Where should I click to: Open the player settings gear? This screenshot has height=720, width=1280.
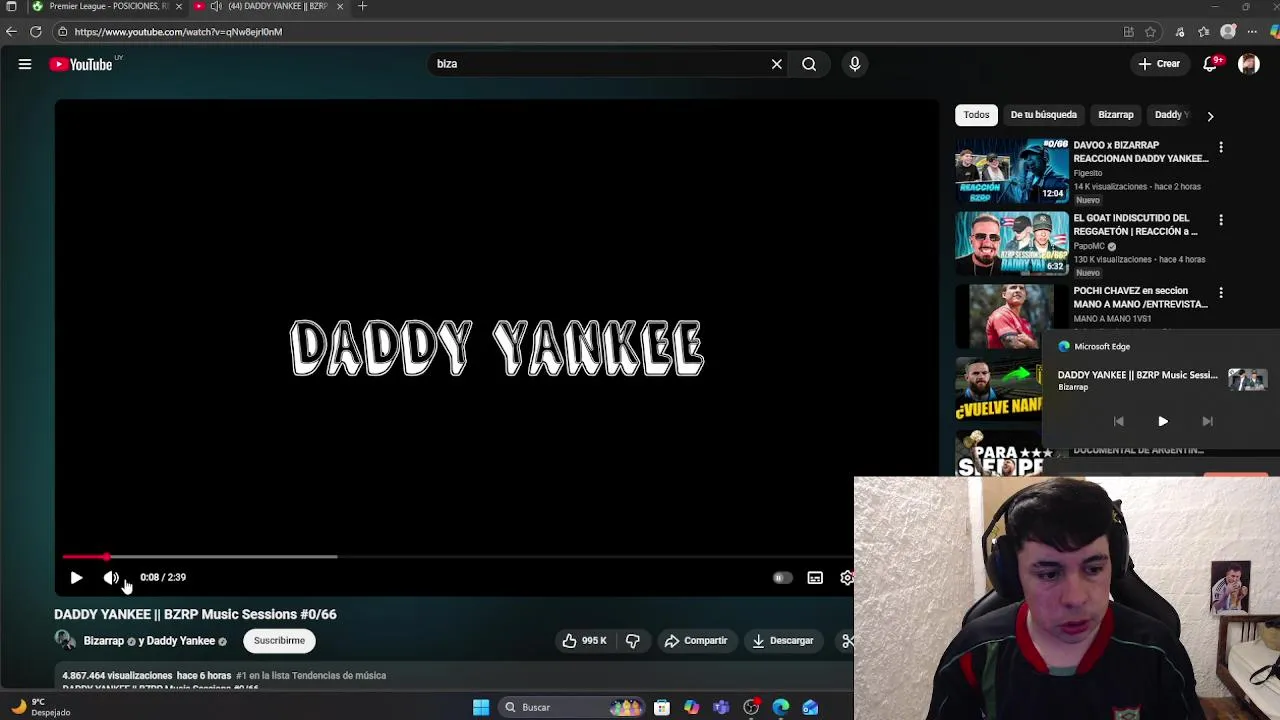[847, 577]
